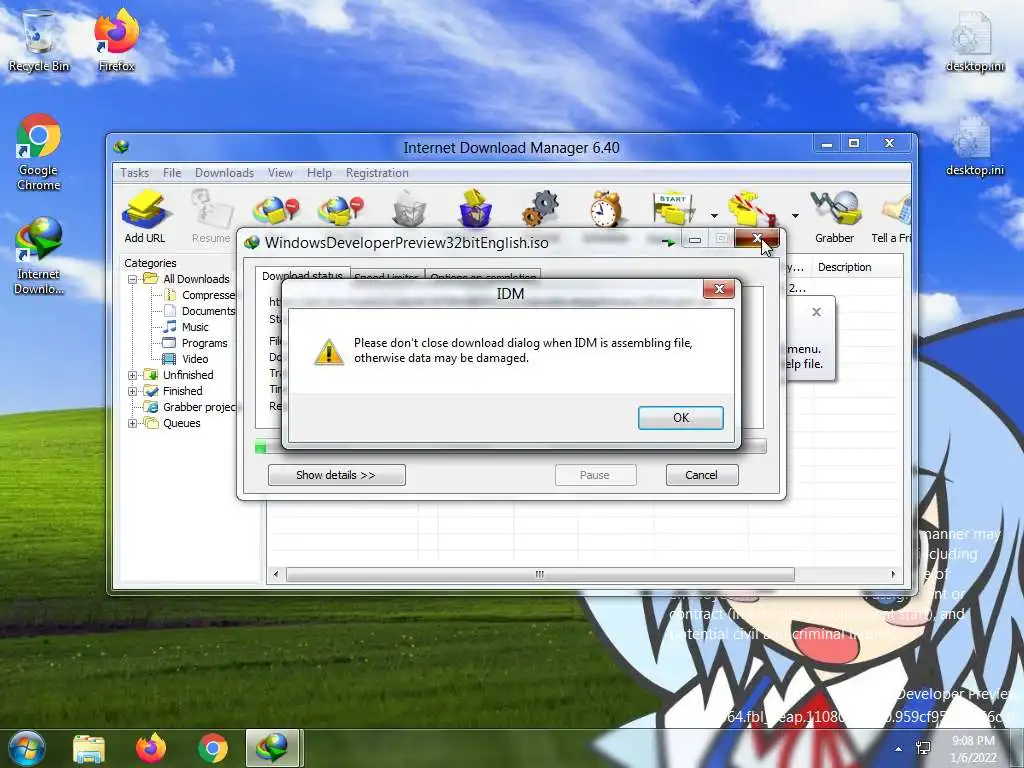1024x768 pixels.
Task: Click the Add URL toolbar icon
Action: [145, 216]
